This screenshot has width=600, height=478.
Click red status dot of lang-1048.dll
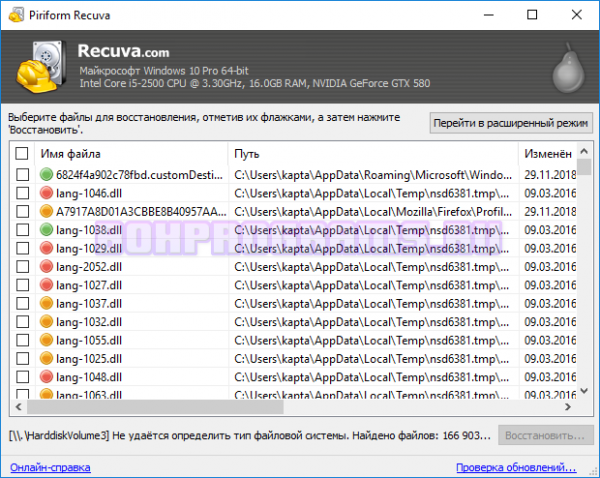pyautogui.click(x=46, y=377)
